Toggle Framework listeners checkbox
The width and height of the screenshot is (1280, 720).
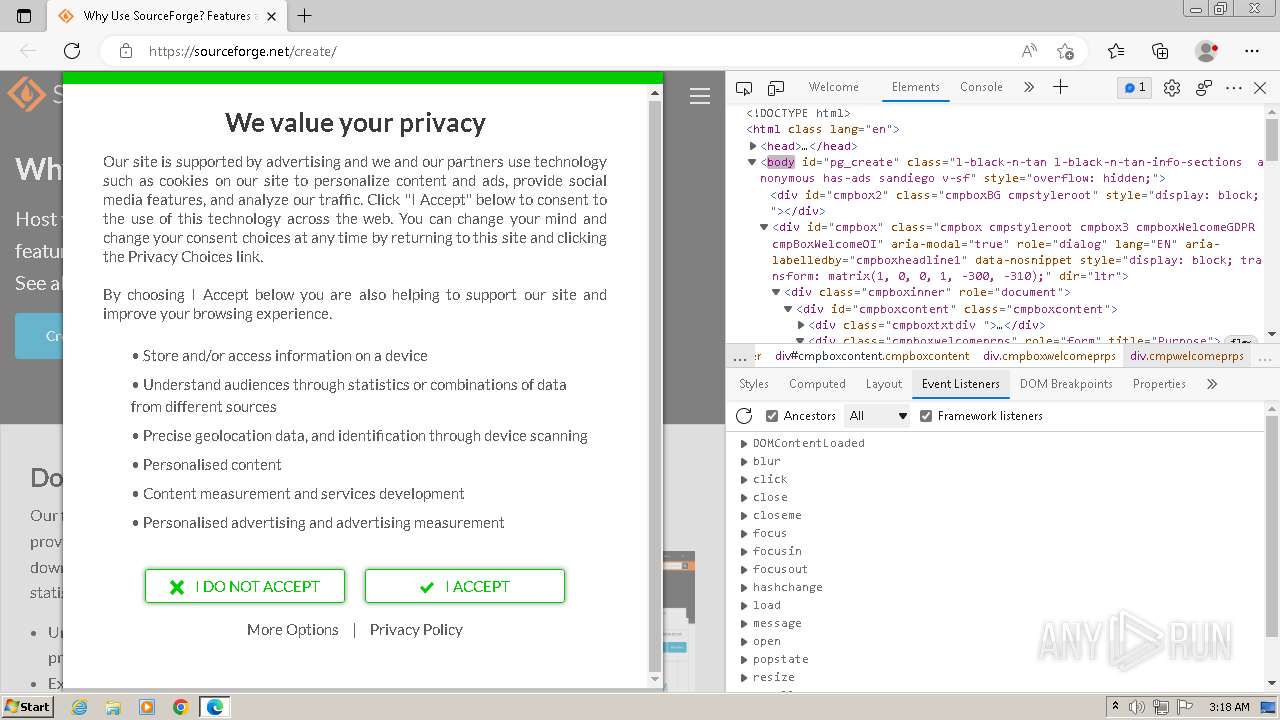coord(926,416)
